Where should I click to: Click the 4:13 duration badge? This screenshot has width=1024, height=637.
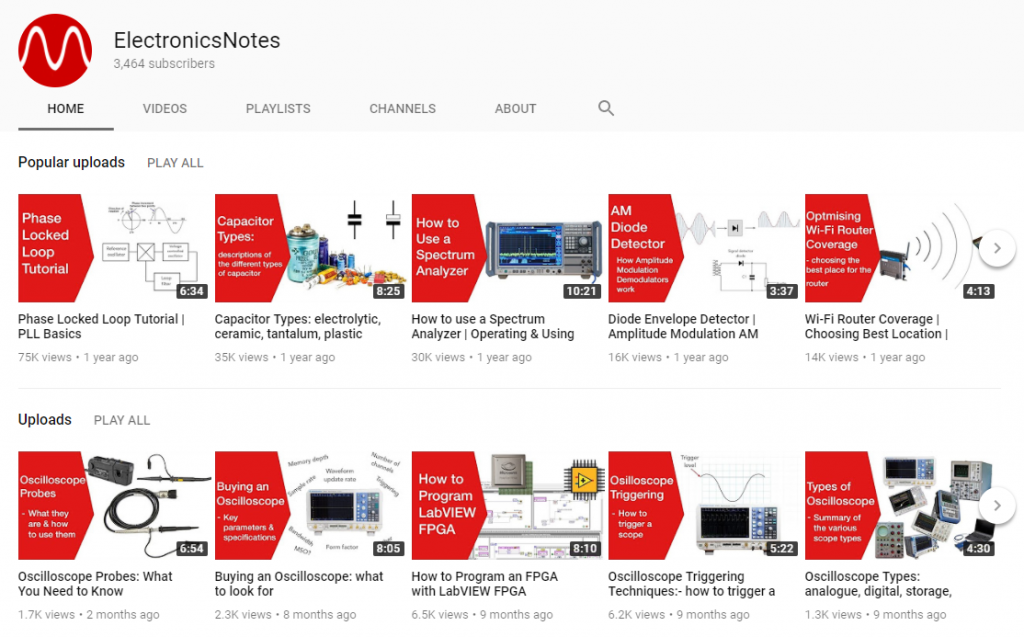[978, 291]
